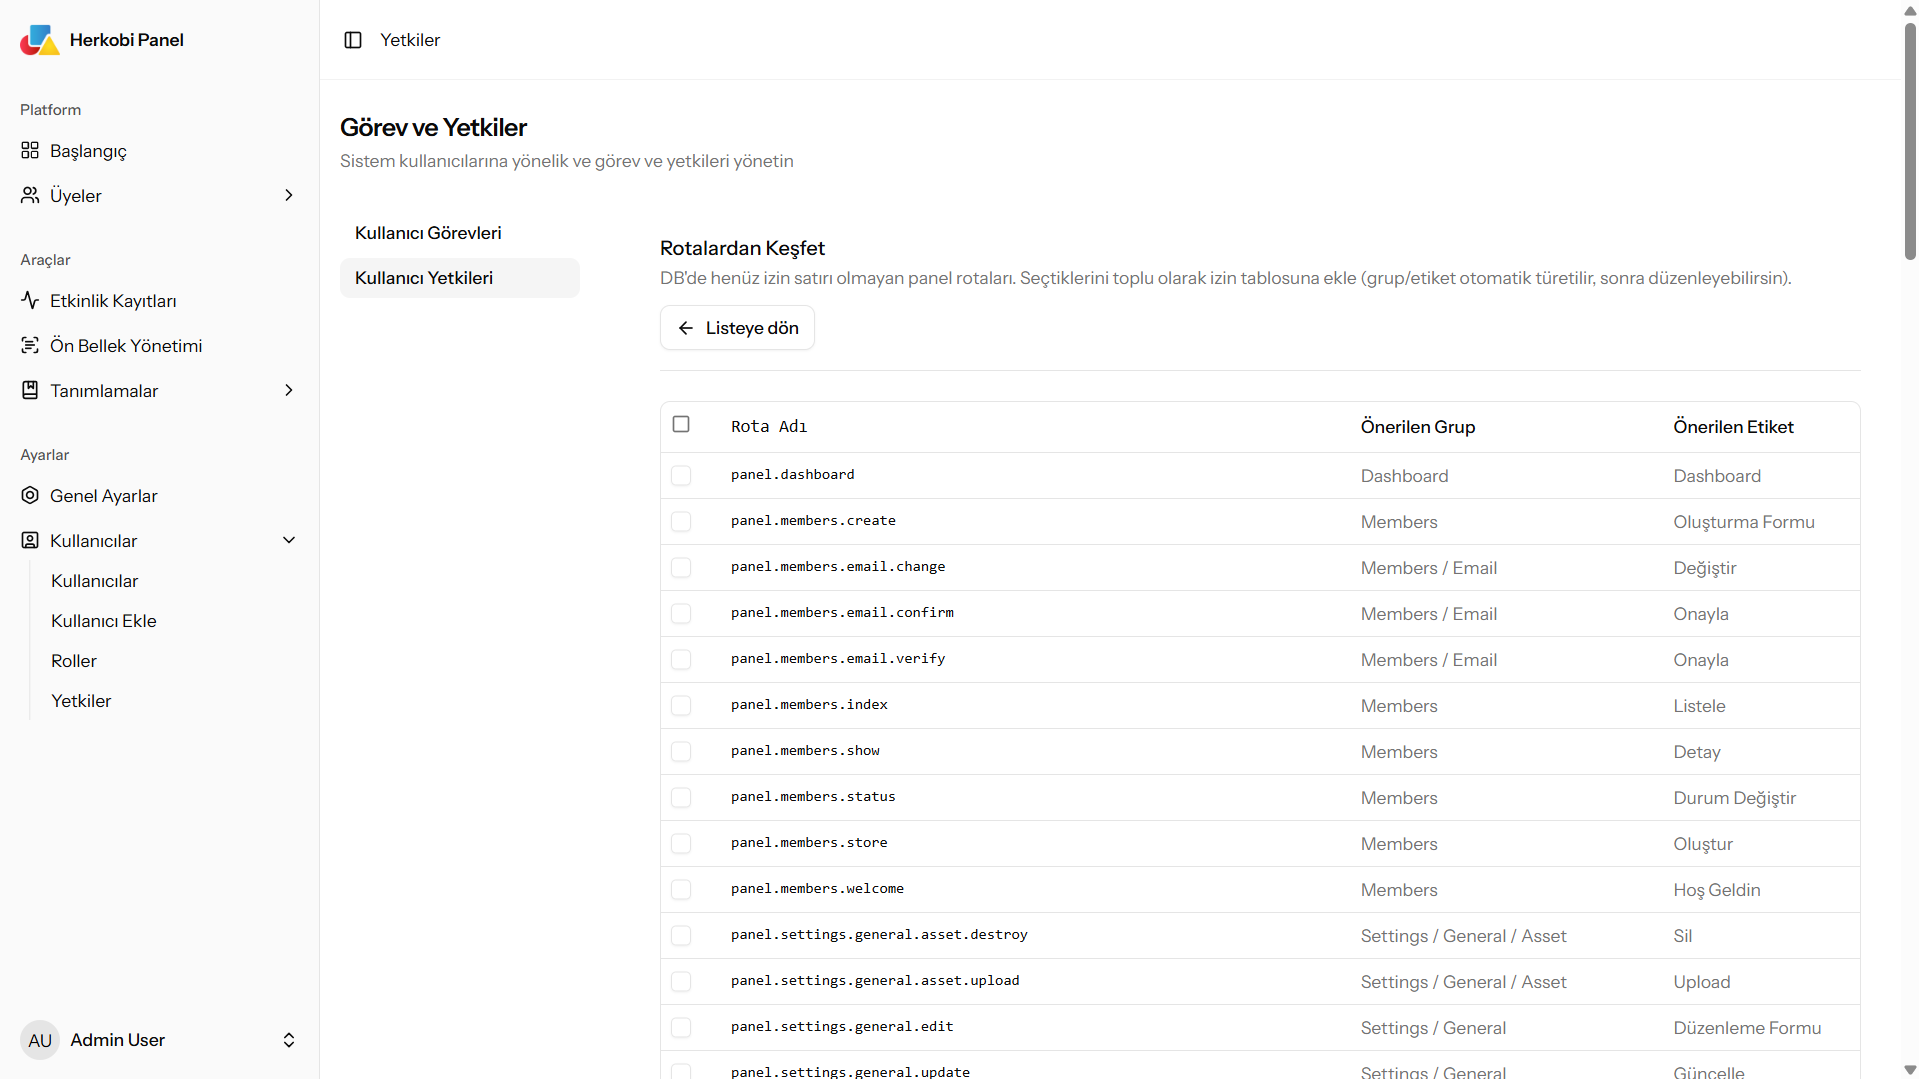Click the Detay label cell
The width and height of the screenshot is (1919, 1079).
click(1697, 752)
